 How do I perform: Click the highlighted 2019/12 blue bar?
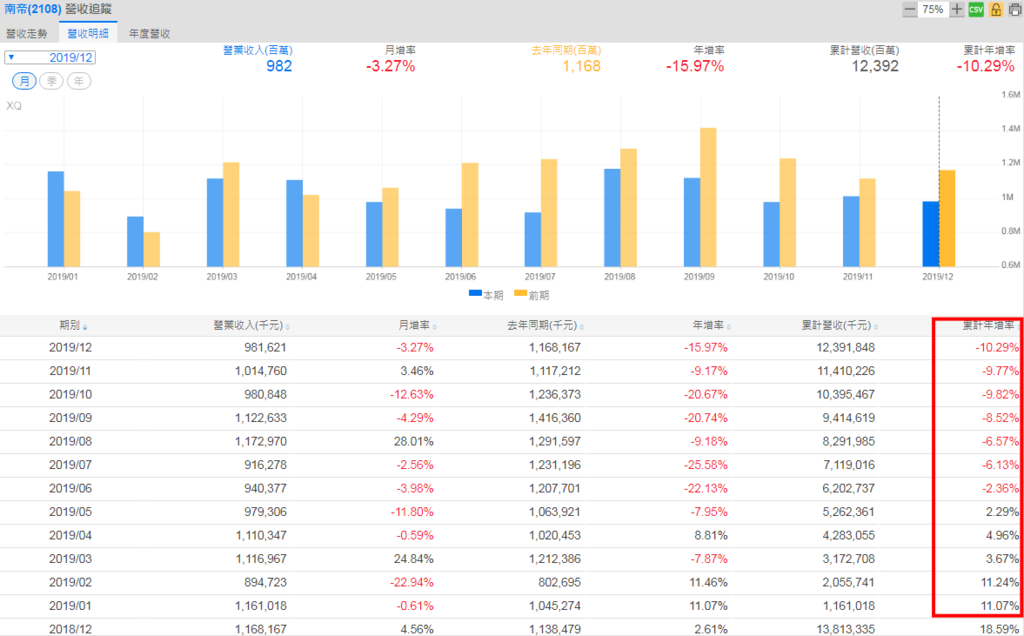click(931, 234)
